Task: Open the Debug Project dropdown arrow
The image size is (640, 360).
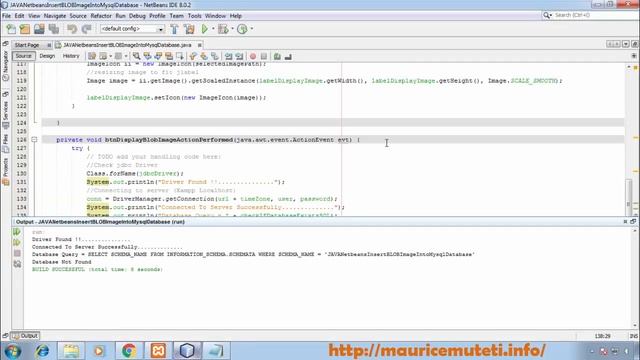Action: coord(232,29)
